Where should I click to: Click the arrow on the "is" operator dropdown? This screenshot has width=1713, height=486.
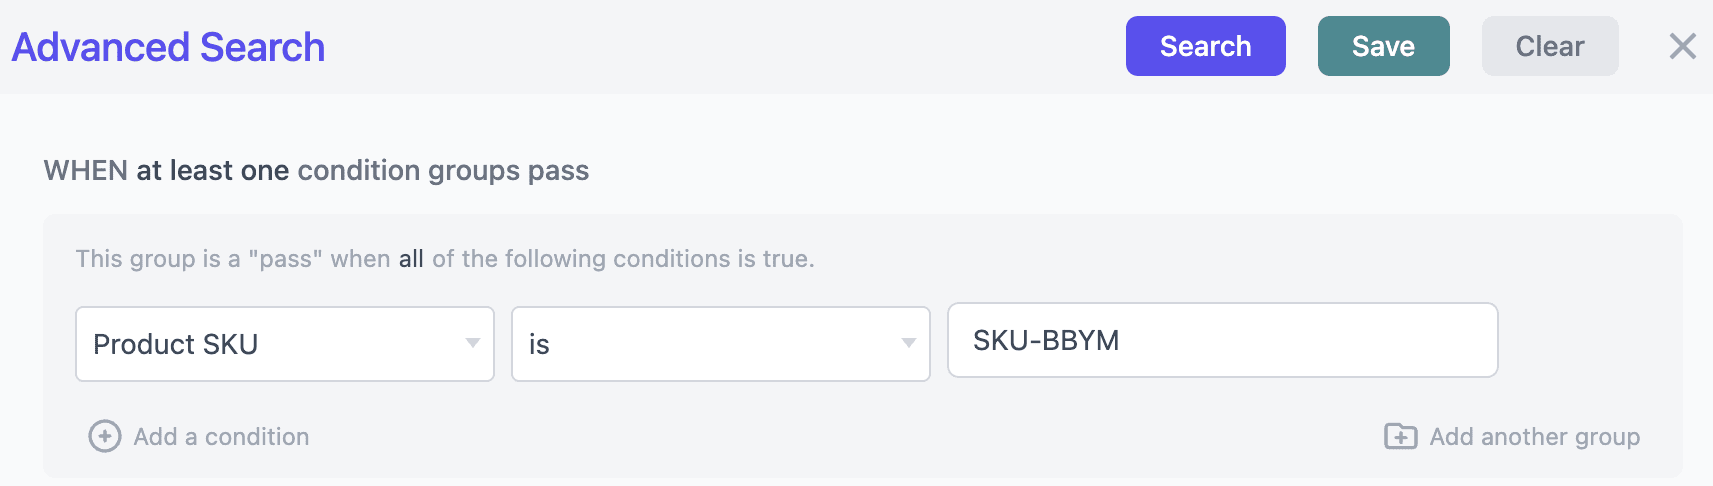(x=908, y=344)
